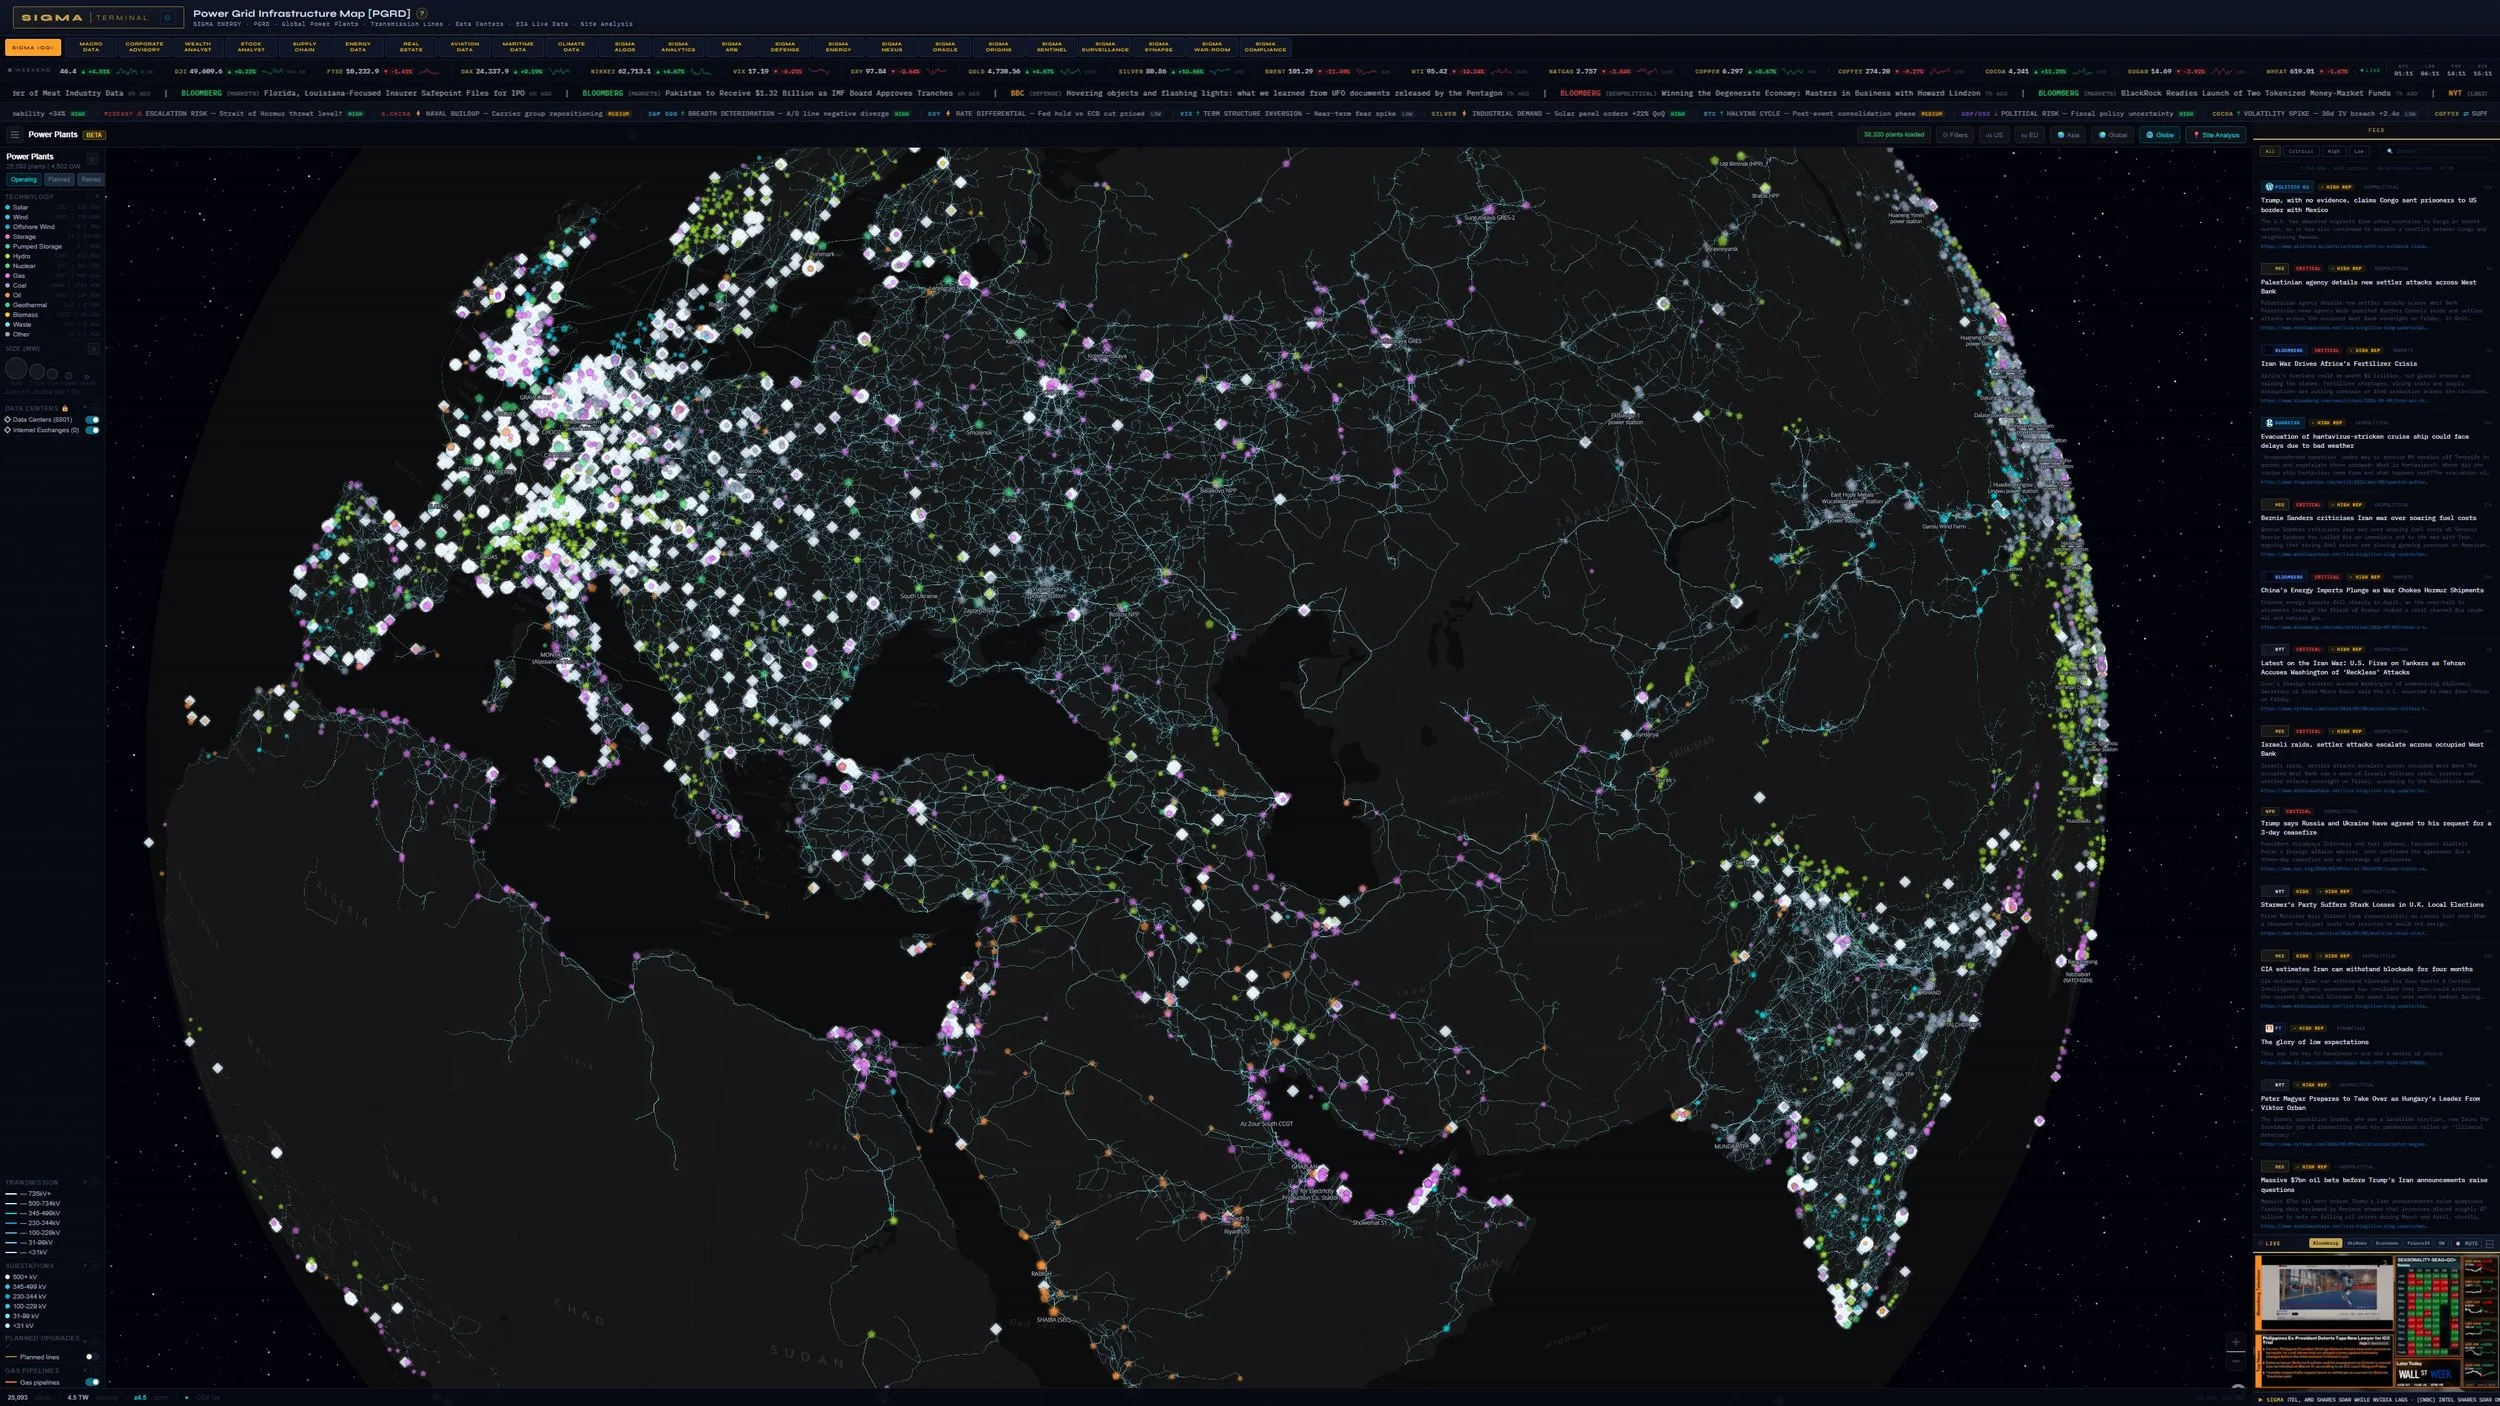Click the Asia region globe icon
The image size is (2500, 1406).
[x=2061, y=135]
